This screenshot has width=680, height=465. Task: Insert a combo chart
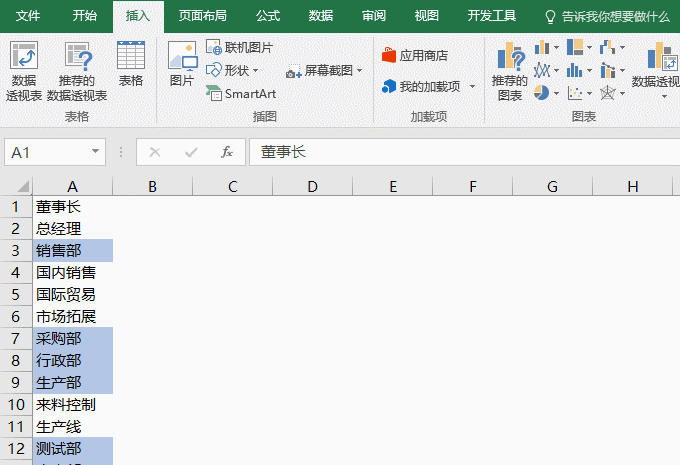pyautogui.click(x=608, y=70)
